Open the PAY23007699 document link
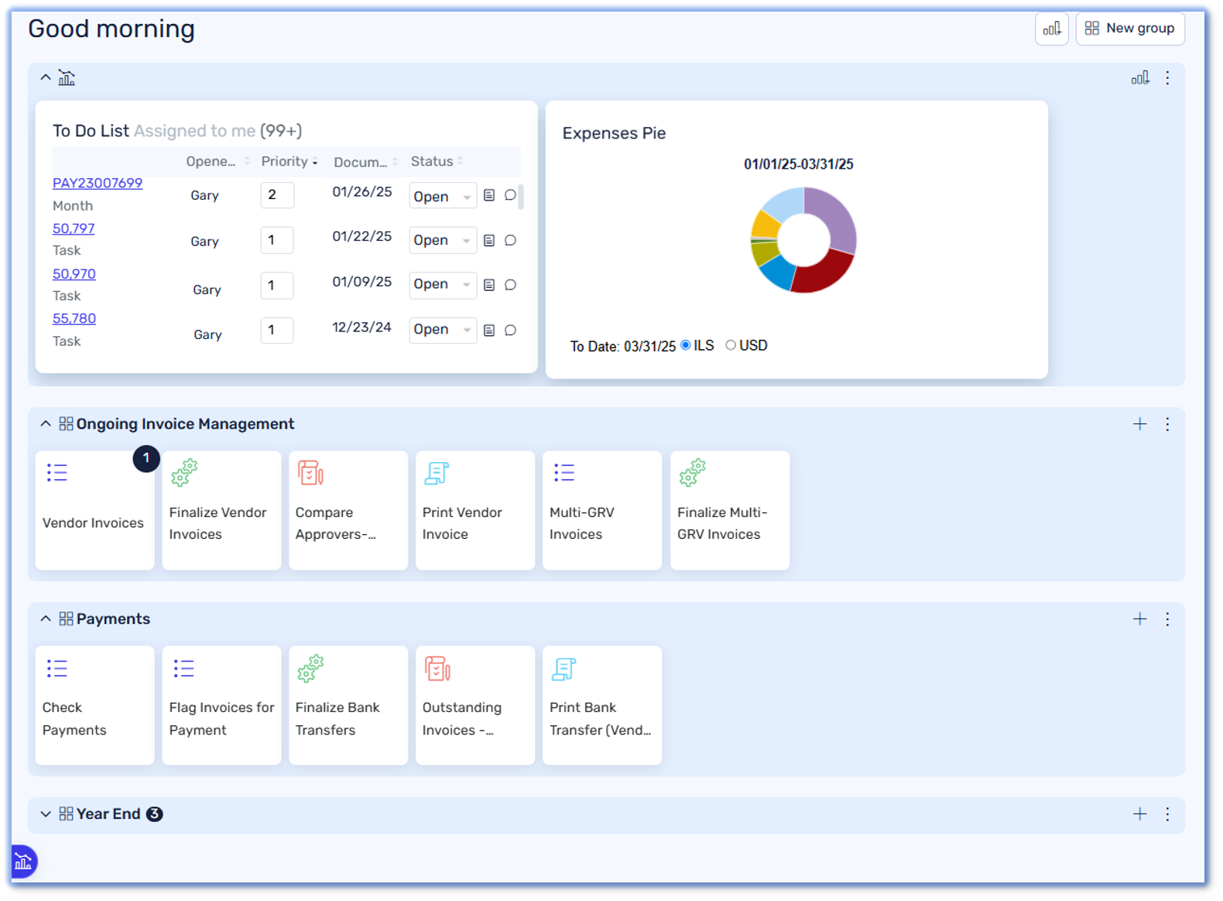Viewport: 1223px width, 901px height. coord(96,183)
